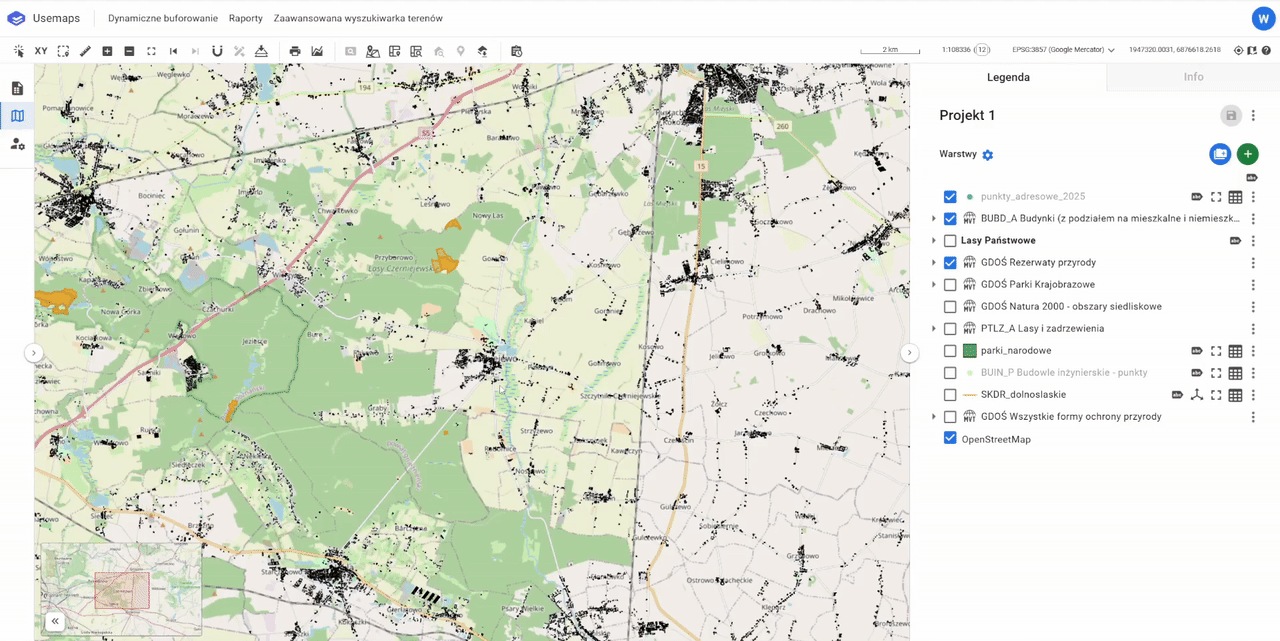1280x641 pixels.
Task: Expand the PTLZ_A Lasy i zadrzewienia layer
Action: (x=934, y=329)
